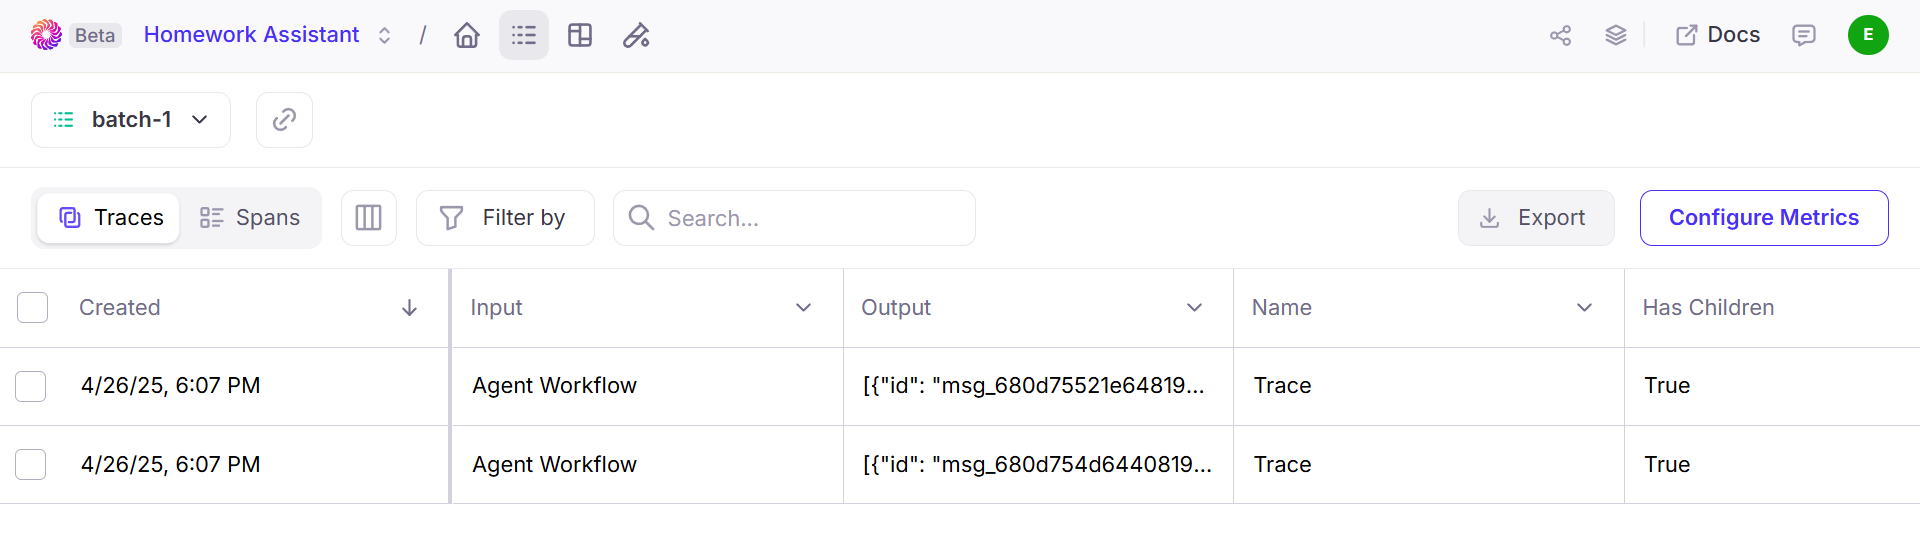Screen dimensions: 1920x537
Task: Open the paint roller tool icon
Action: (x=636, y=35)
